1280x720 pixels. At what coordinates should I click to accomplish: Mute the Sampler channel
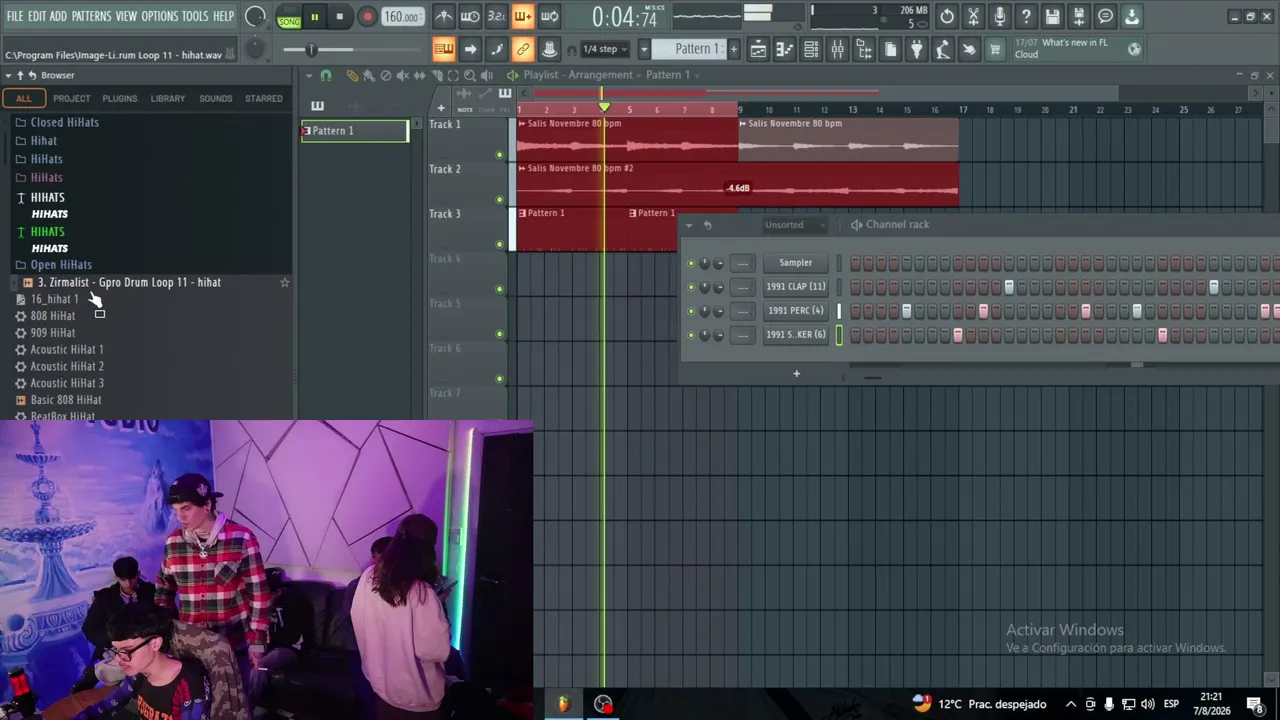point(691,263)
